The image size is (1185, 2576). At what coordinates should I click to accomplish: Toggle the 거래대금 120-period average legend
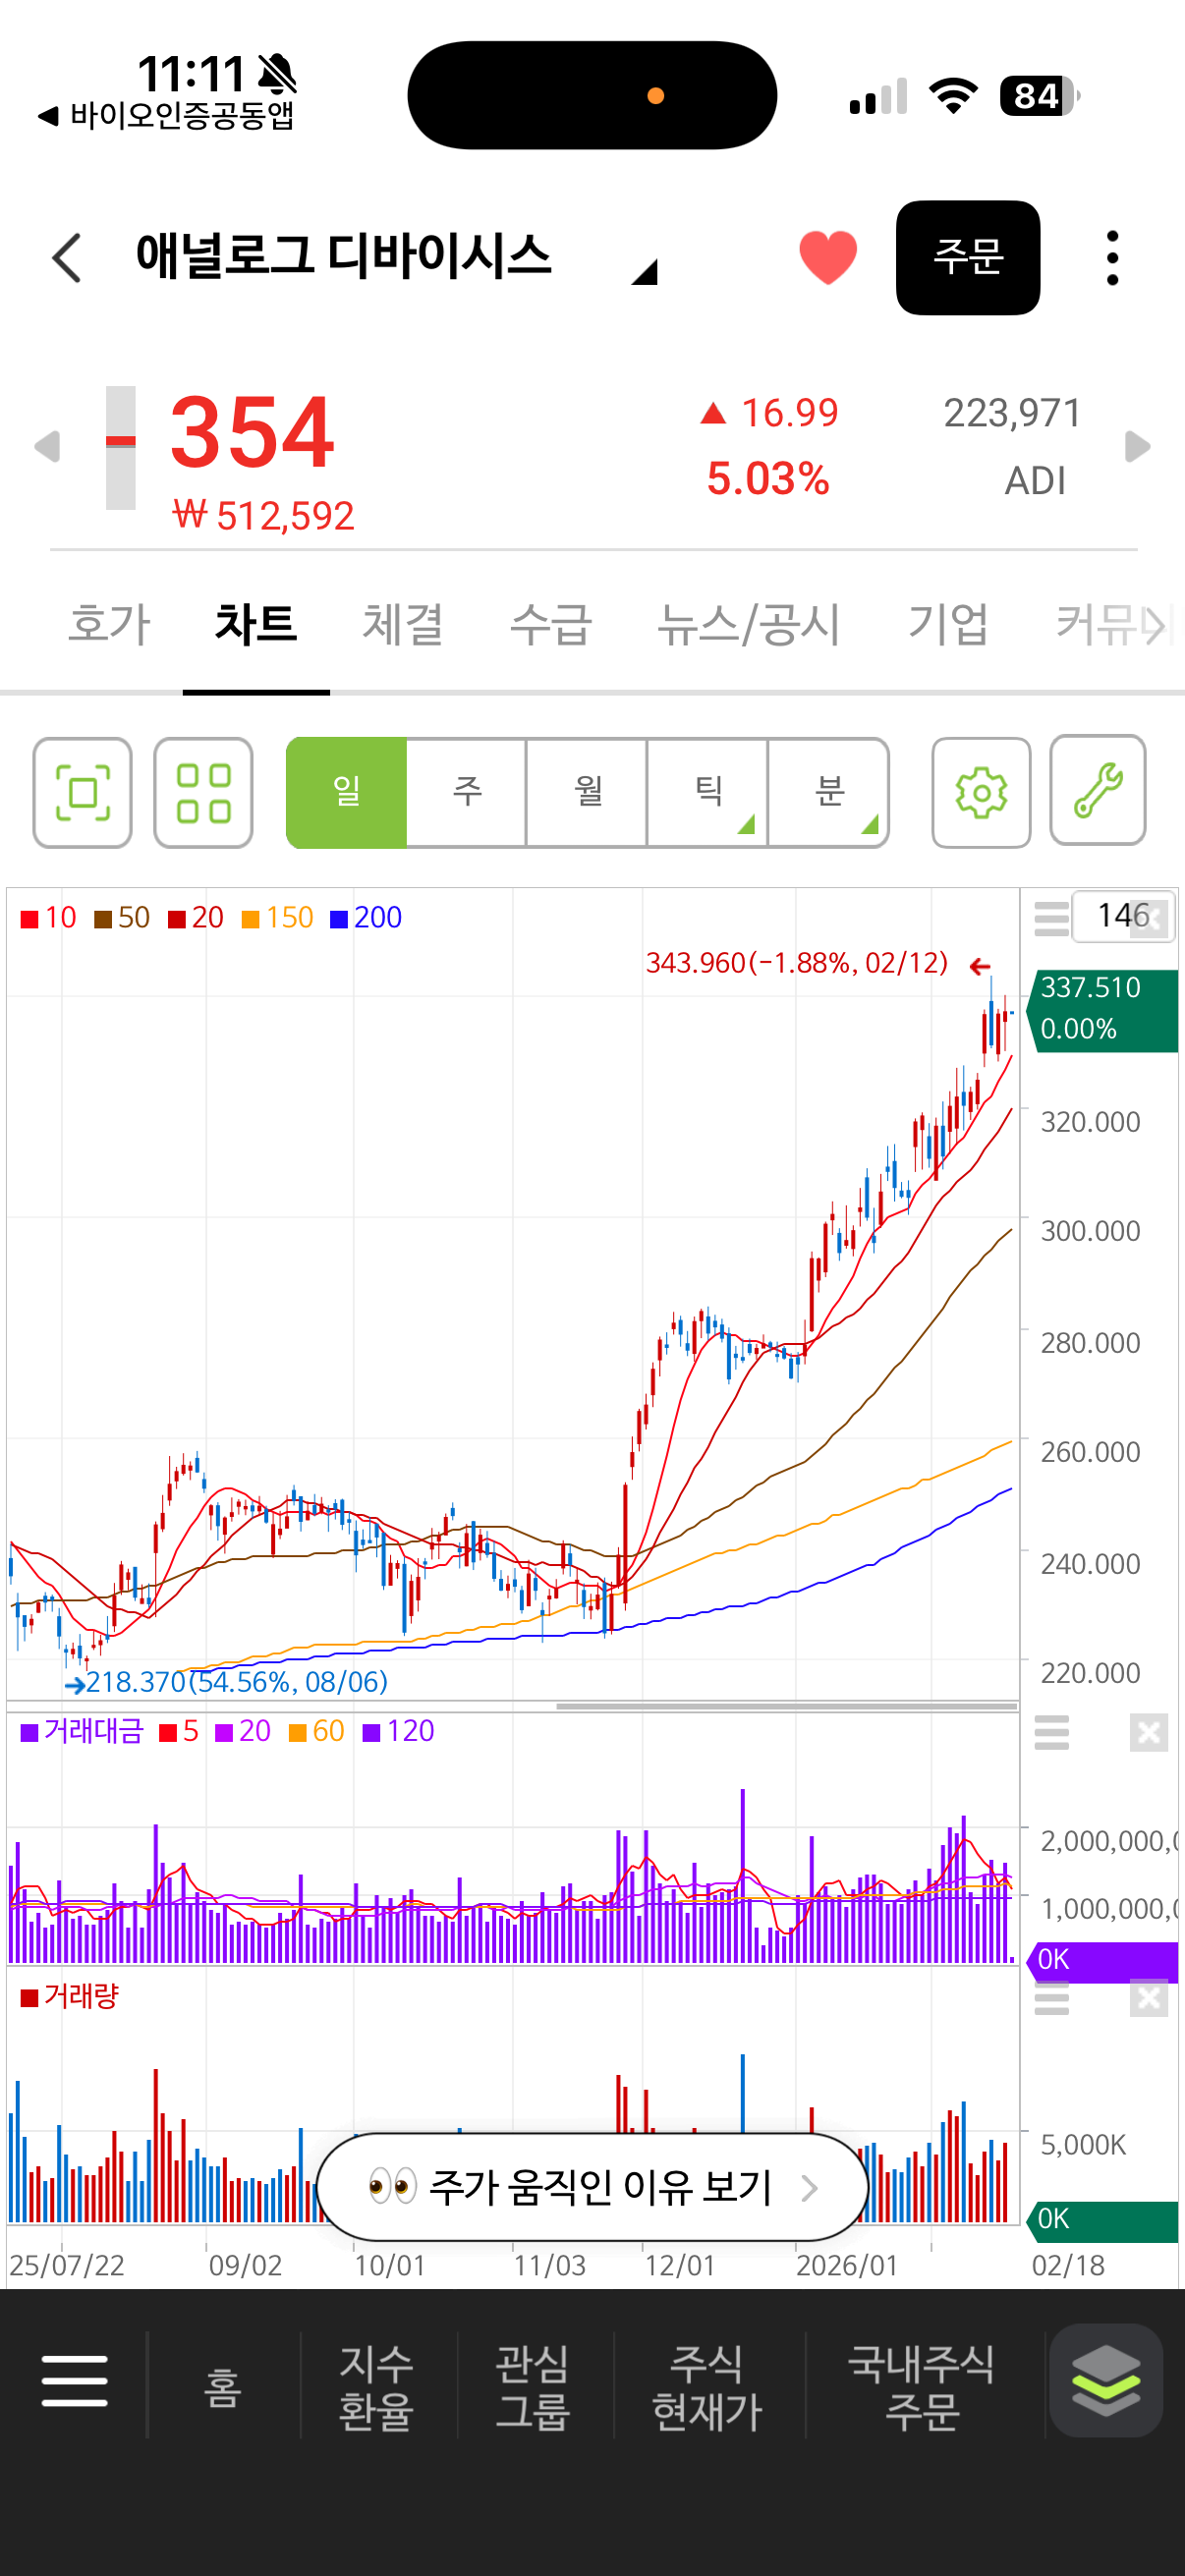[398, 1731]
